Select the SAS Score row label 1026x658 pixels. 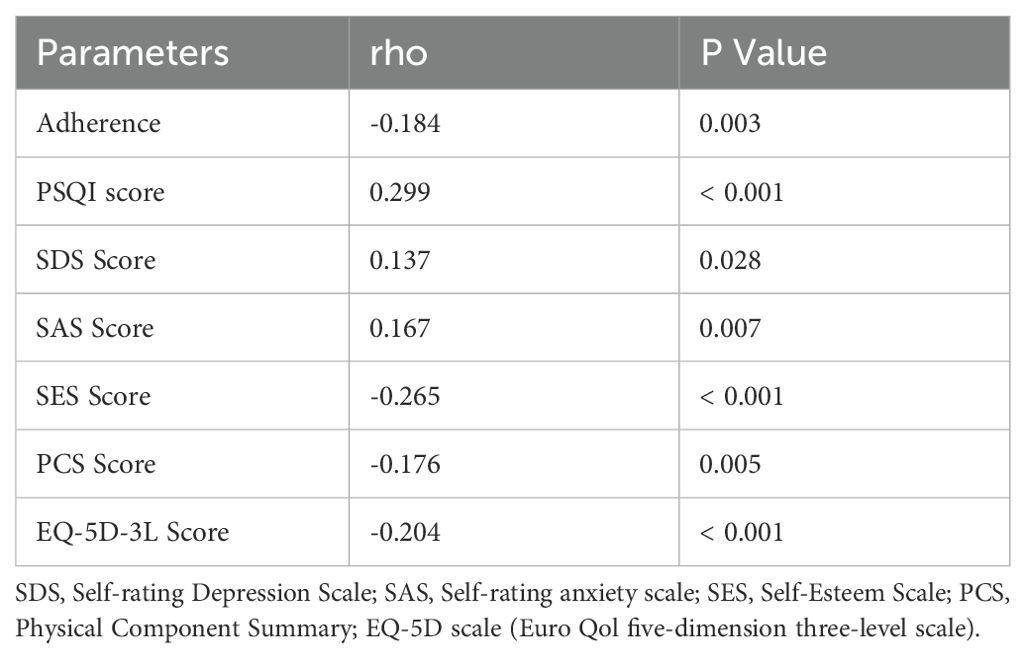click(x=95, y=328)
